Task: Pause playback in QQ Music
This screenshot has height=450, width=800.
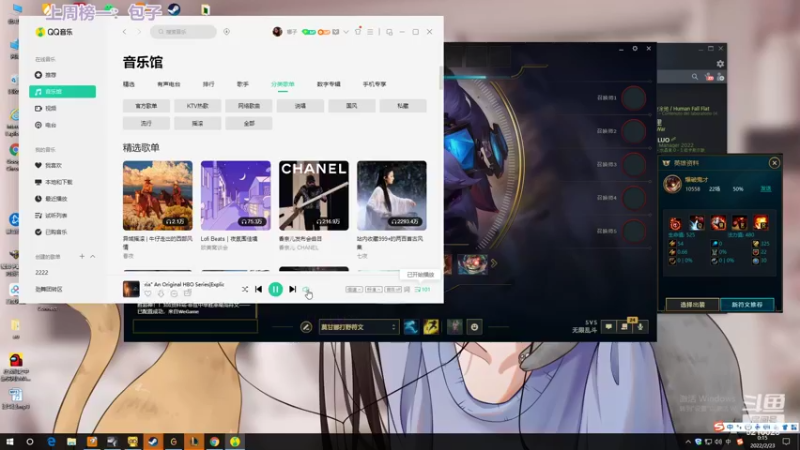Action: (275, 289)
